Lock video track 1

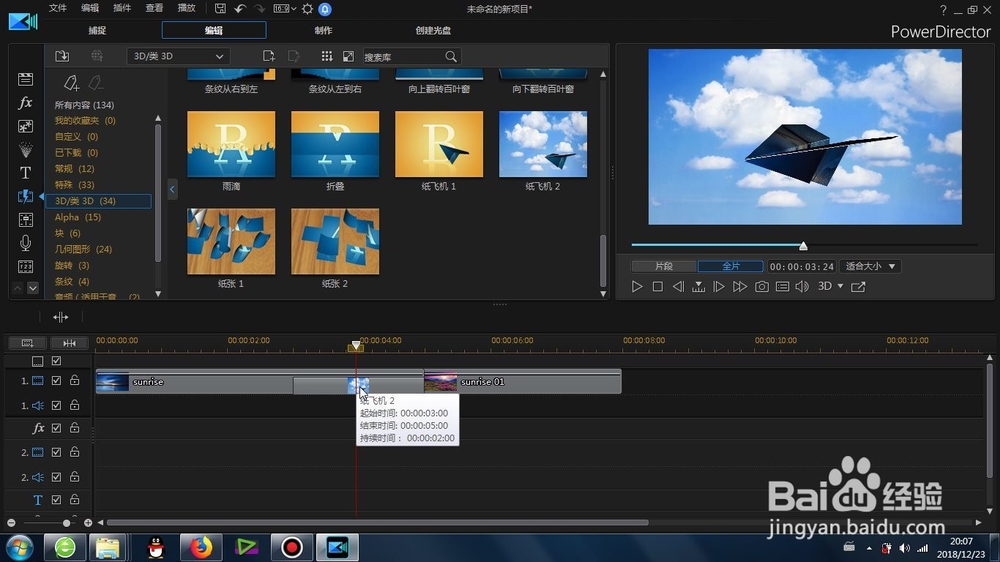[75, 380]
